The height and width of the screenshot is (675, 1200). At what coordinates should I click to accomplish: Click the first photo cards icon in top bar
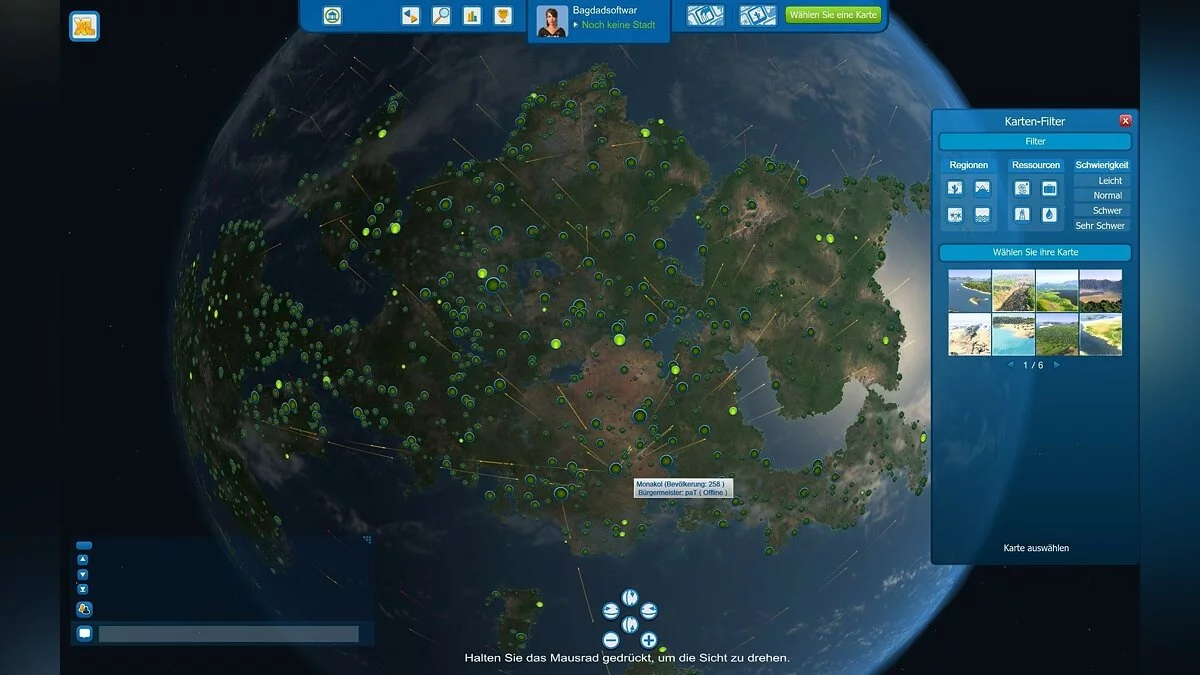tap(705, 15)
